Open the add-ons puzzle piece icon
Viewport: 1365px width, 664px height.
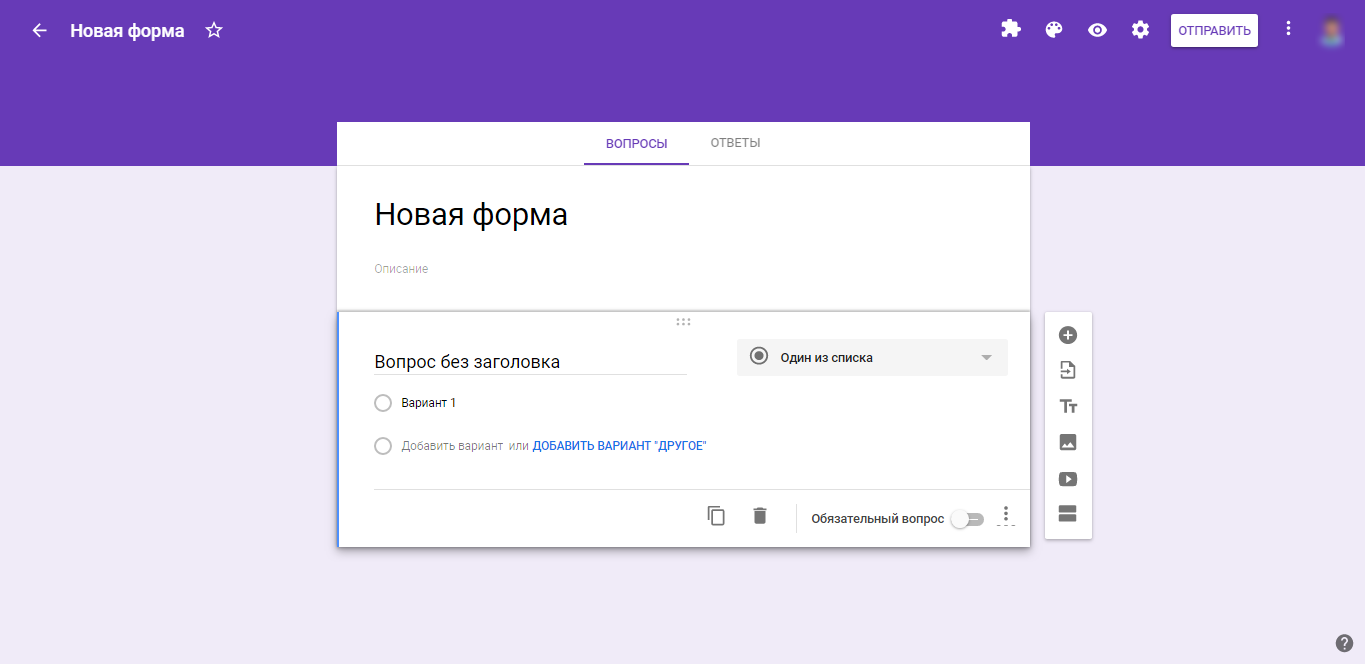click(x=1011, y=30)
